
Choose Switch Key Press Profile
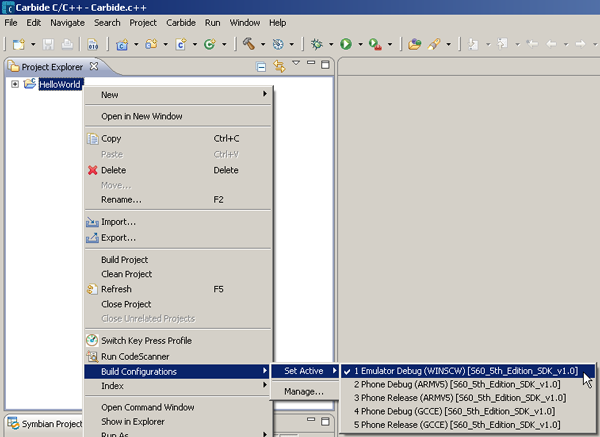point(178,341)
